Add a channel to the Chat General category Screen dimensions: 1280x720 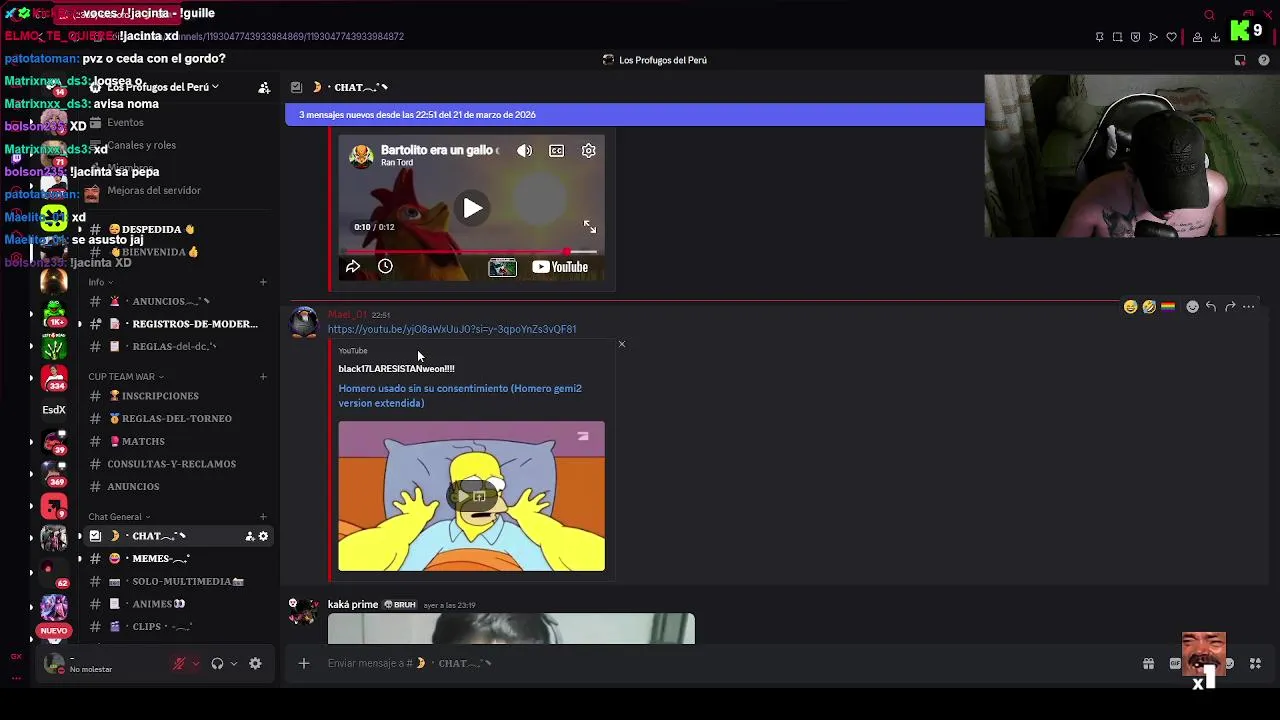[263, 517]
